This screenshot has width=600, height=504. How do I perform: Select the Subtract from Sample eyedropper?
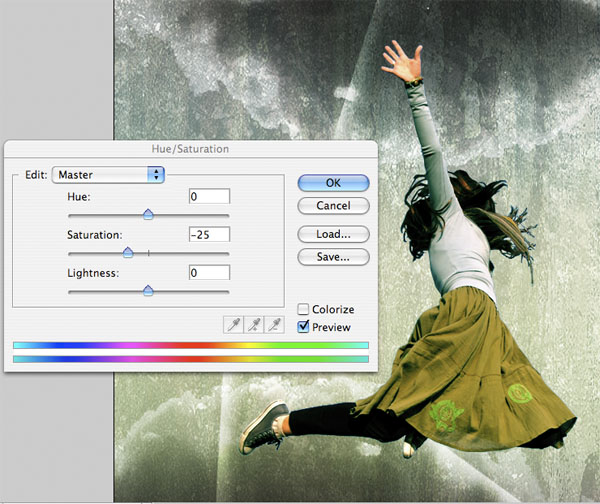click(274, 325)
